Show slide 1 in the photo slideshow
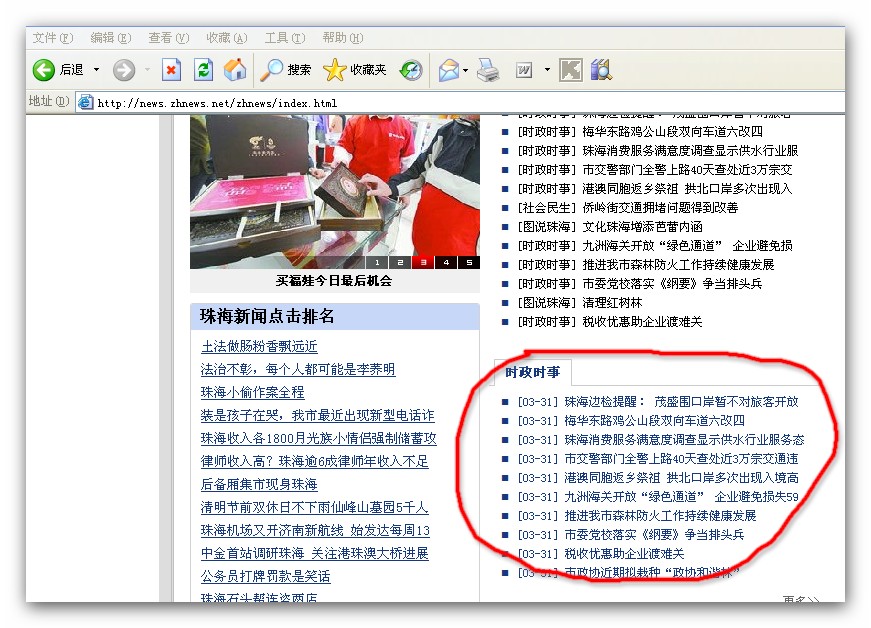The height and width of the screenshot is (628, 871). [377, 263]
